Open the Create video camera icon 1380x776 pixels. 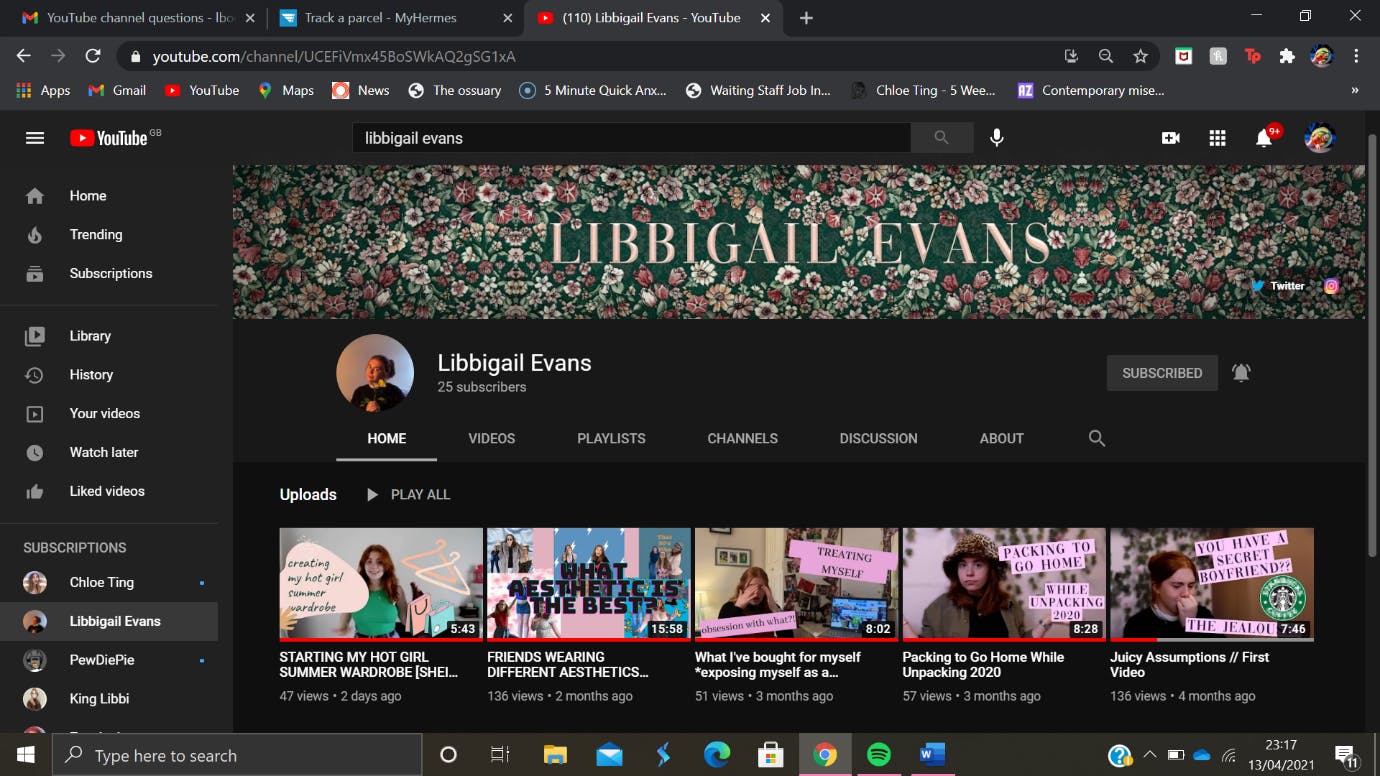coord(1170,138)
